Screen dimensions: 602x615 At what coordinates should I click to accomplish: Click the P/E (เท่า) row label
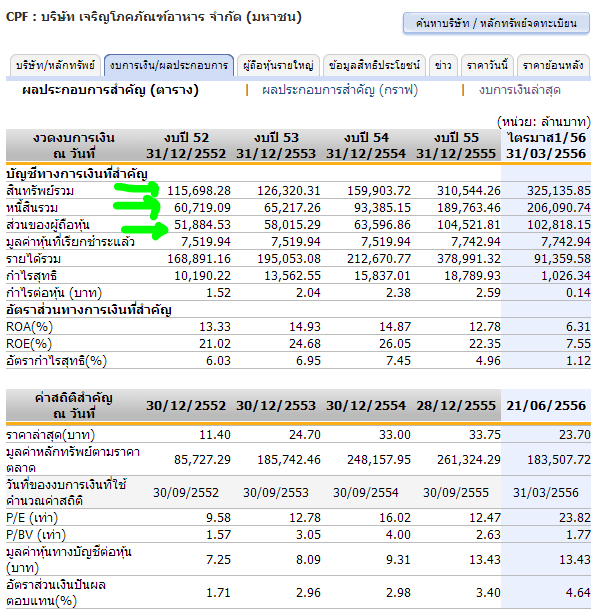pos(32,518)
